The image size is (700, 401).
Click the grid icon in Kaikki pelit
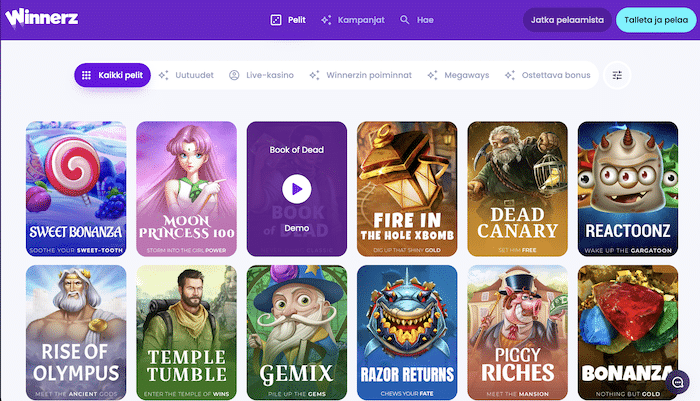87,75
